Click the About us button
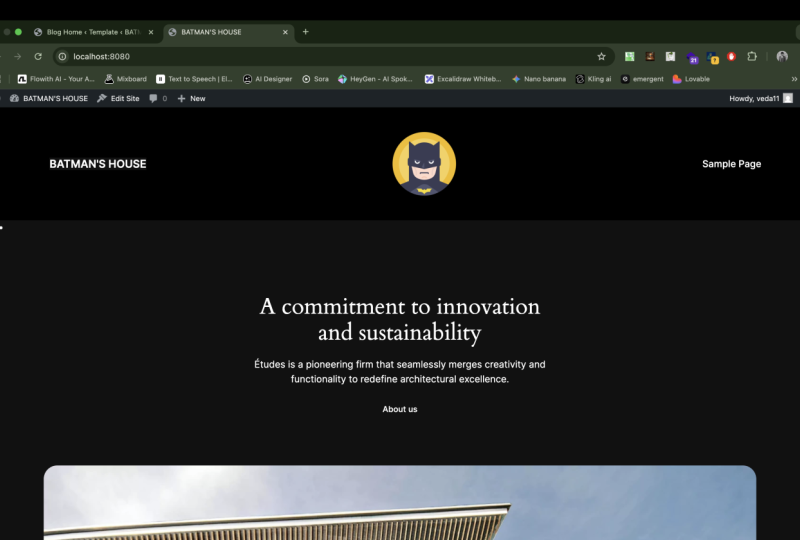The height and width of the screenshot is (540, 800). [x=400, y=409]
